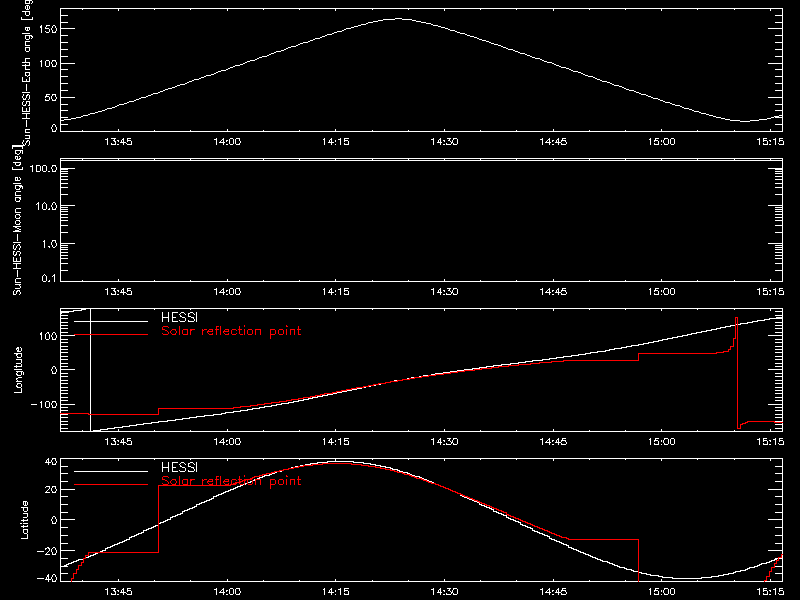800x600 pixels.
Task: Click 14:00 time label under Longitude plot
Action: [x=227, y=441]
